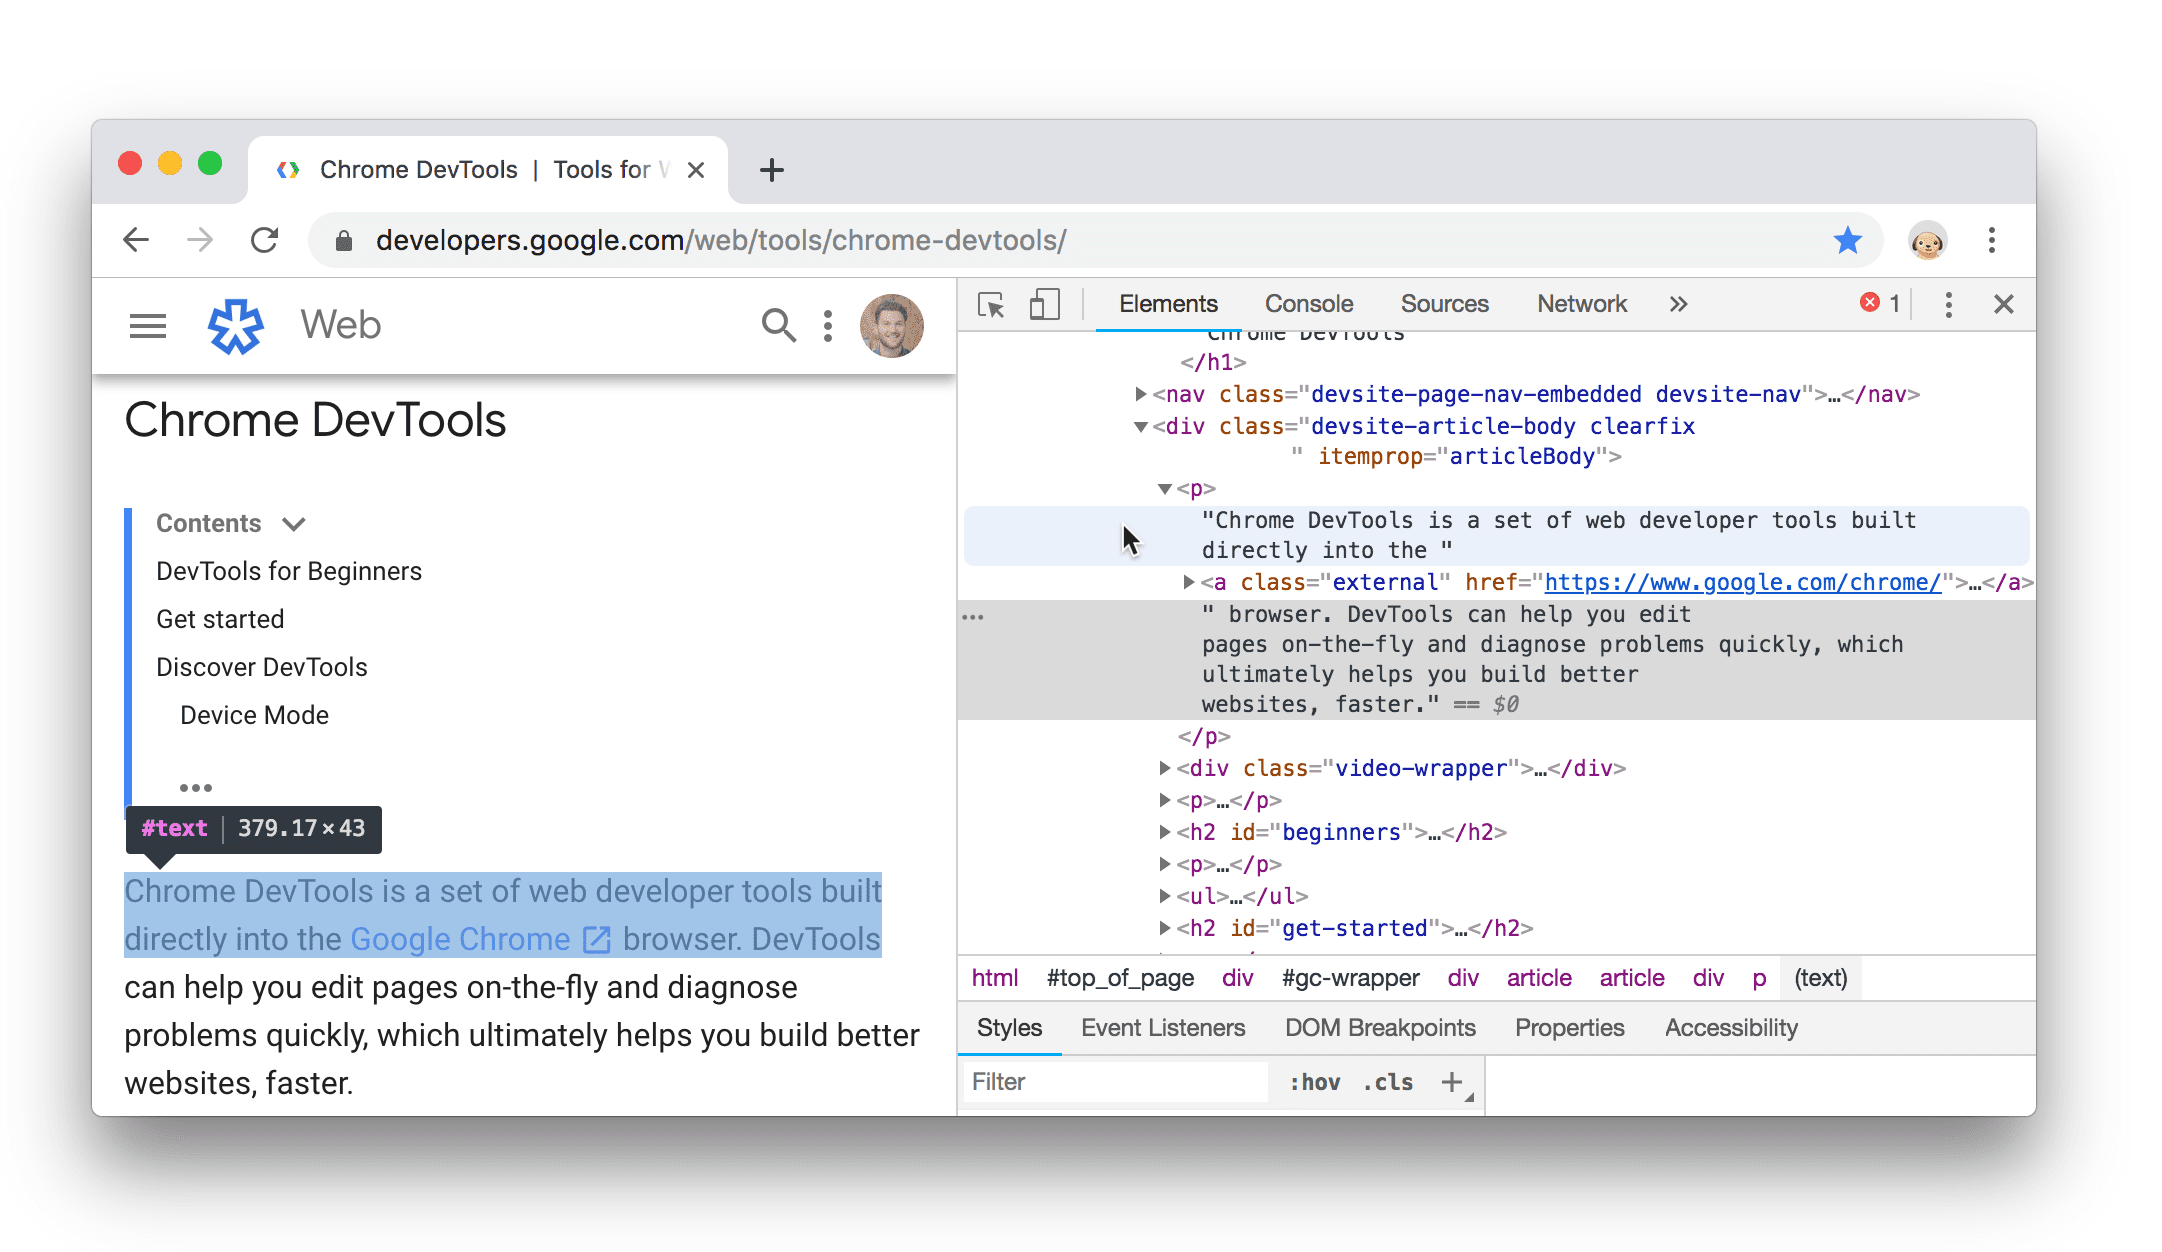
Task: Click the close DevTools X icon
Action: pos(2004,306)
